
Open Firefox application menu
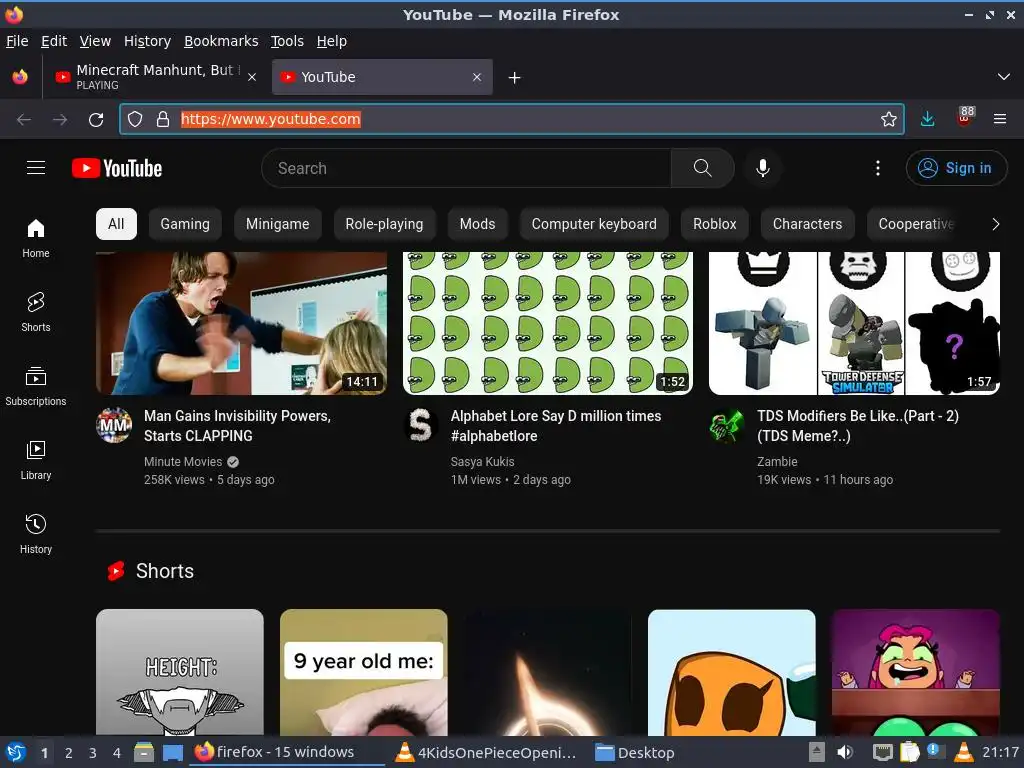pyautogui.click(x=999, y=119)
